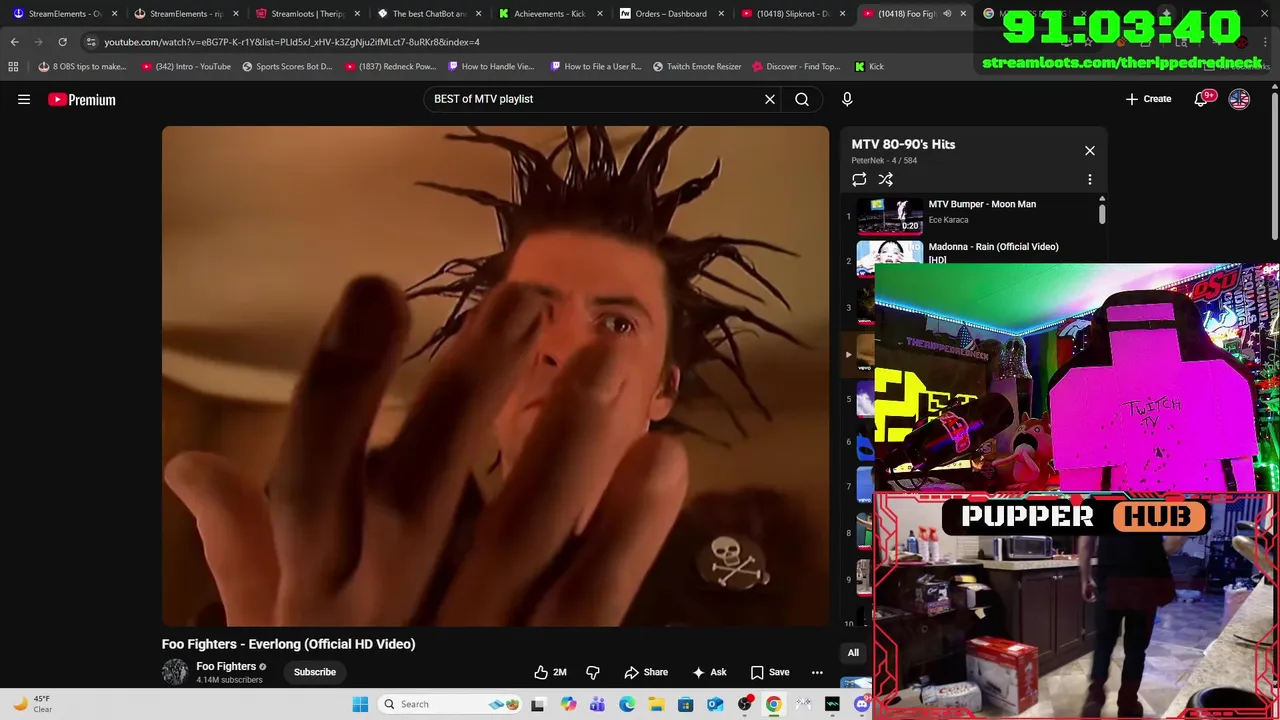Screen dimensions: 1280x720
Task: Clear the search box with X icon
Action: (770, 99)
